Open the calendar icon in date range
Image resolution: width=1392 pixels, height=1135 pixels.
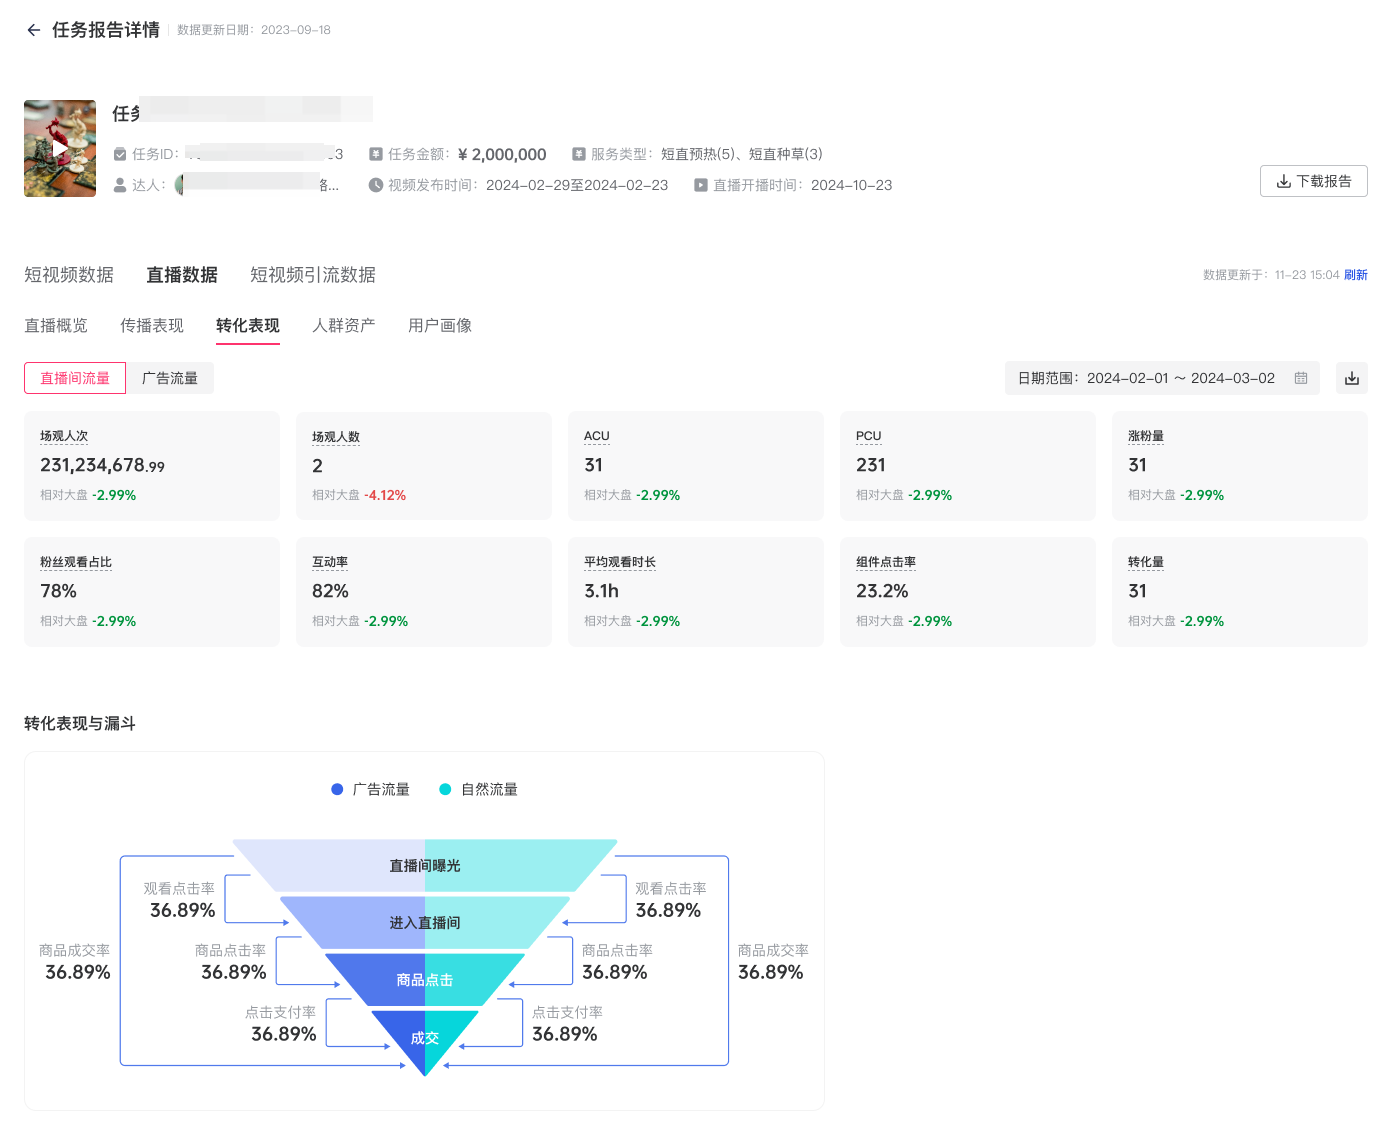(x=1301, y=378)
